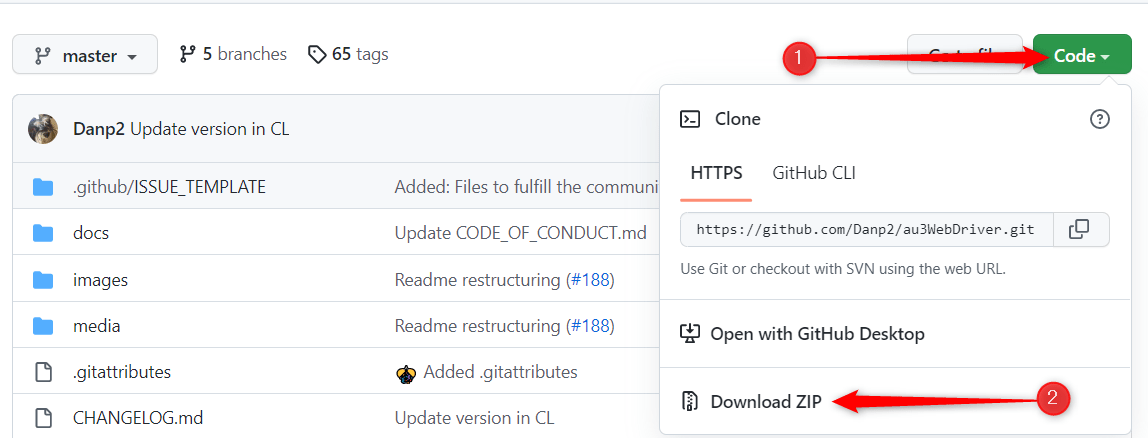
Task: Click the media folder icon
Action: tap(43, 326)
